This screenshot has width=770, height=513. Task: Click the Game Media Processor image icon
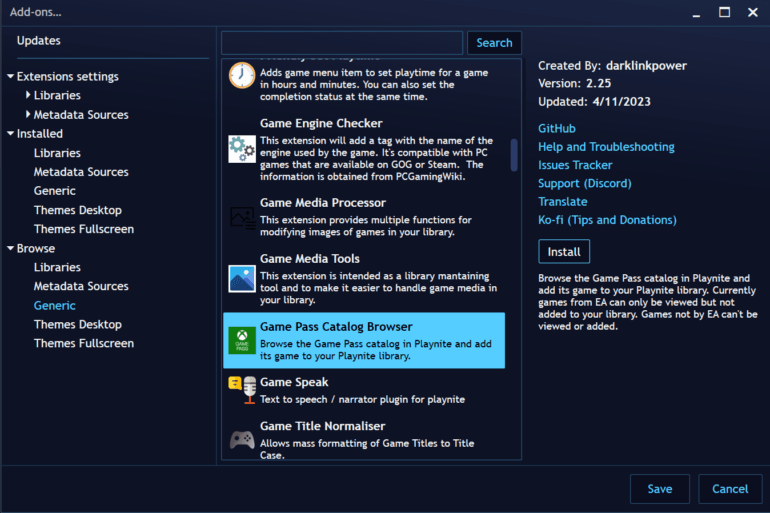point(243,217)
